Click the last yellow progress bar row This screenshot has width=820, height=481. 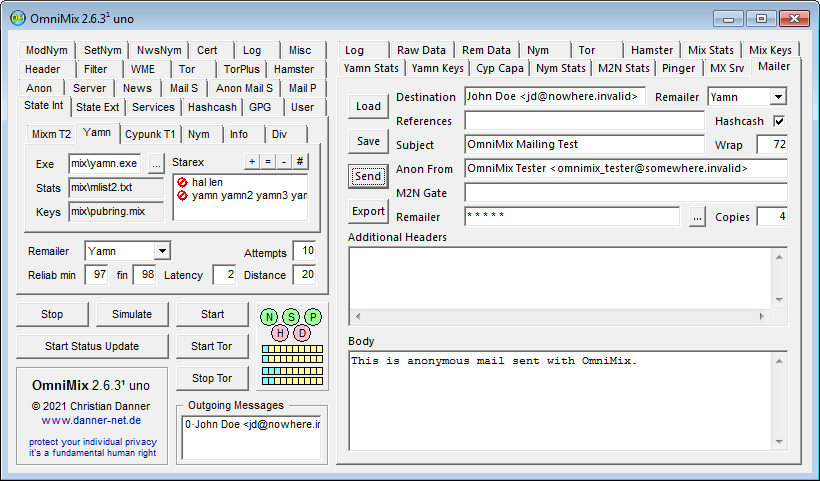pos(292,381)
